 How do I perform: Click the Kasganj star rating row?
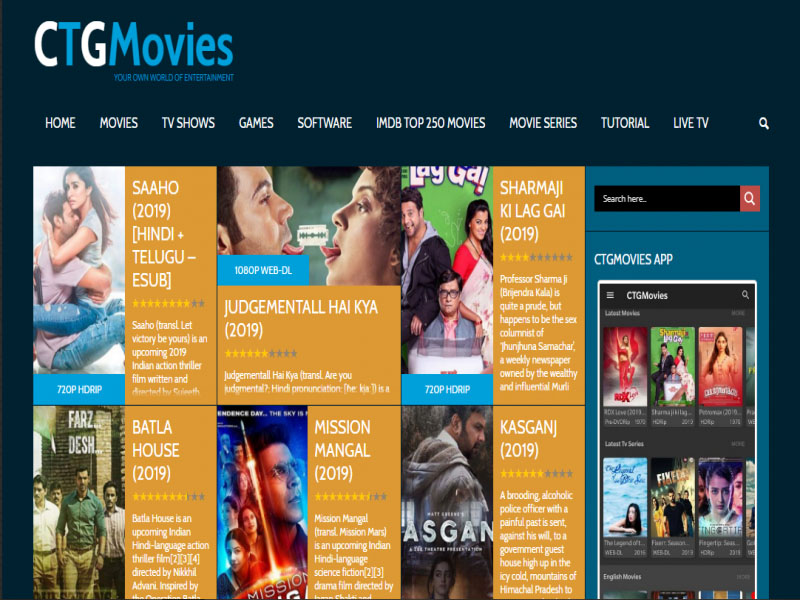535,473
